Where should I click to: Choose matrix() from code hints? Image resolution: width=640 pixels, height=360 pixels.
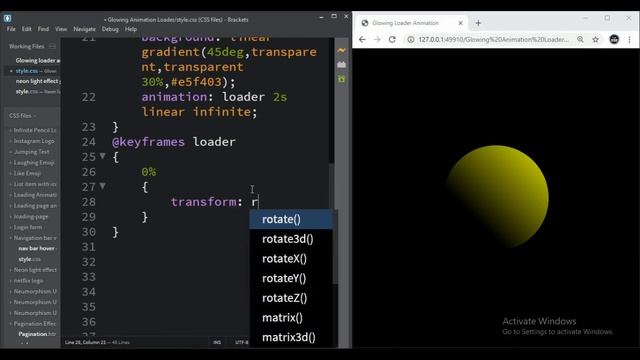(x=291, y=318)
